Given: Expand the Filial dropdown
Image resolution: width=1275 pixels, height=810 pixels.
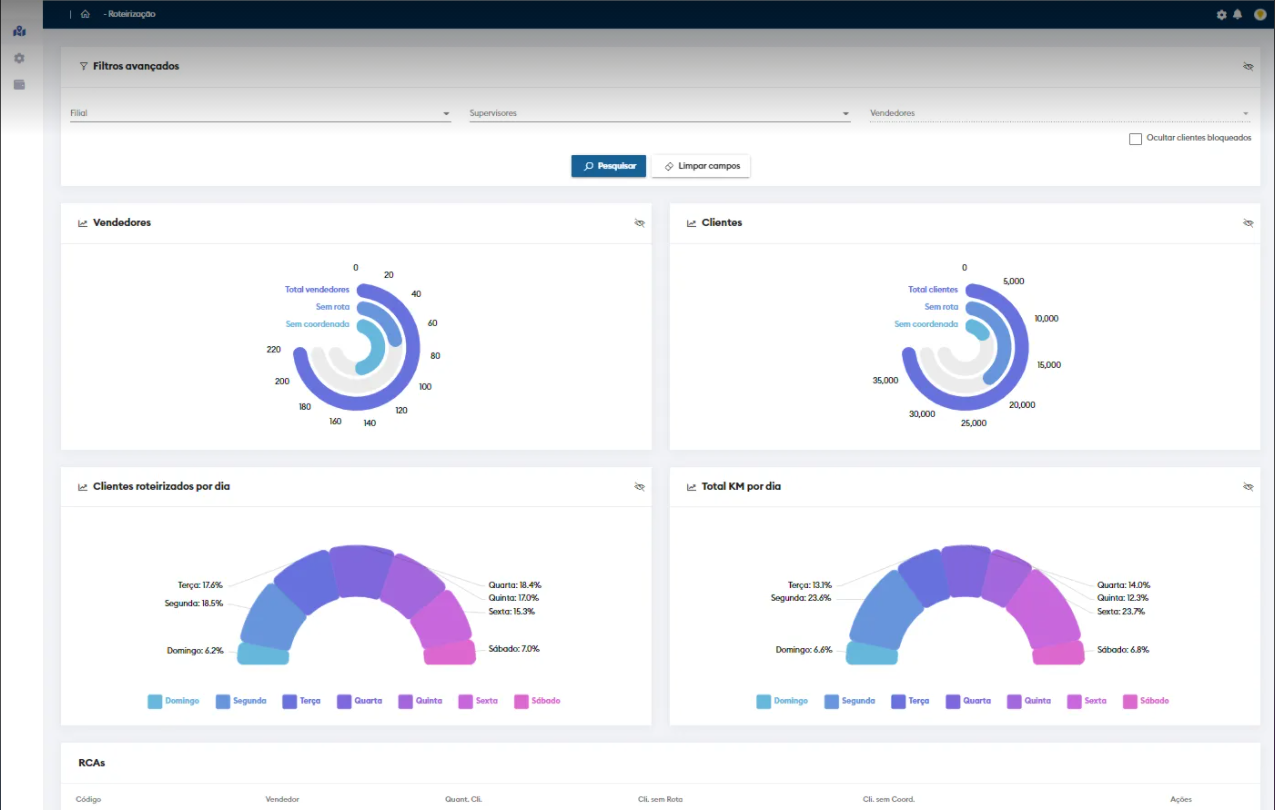Looking at the screenshot, I should 446,114.
